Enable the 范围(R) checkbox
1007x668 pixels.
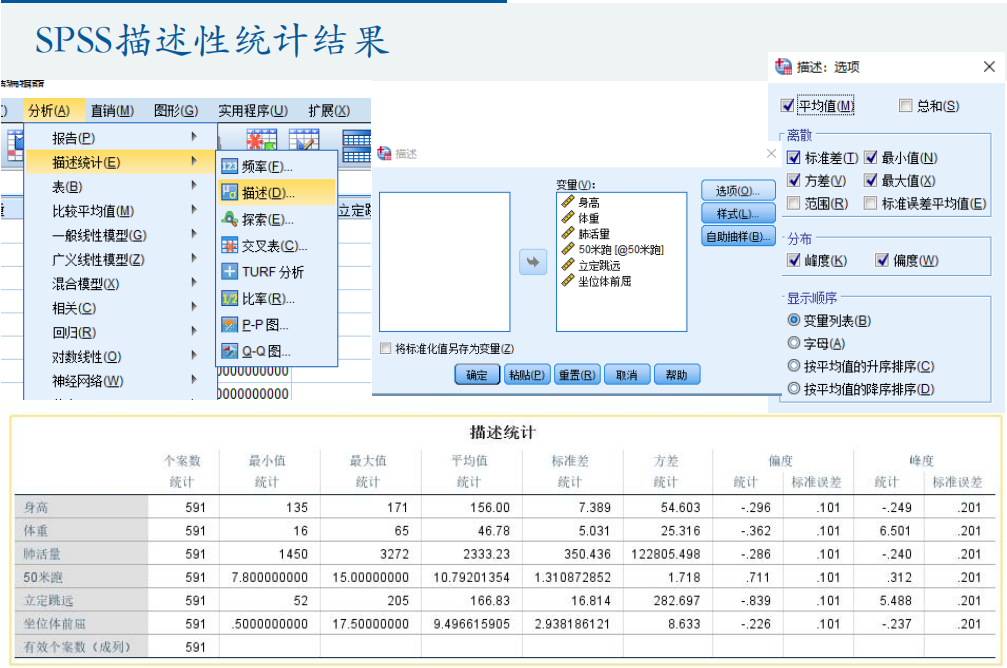(794, 204)
